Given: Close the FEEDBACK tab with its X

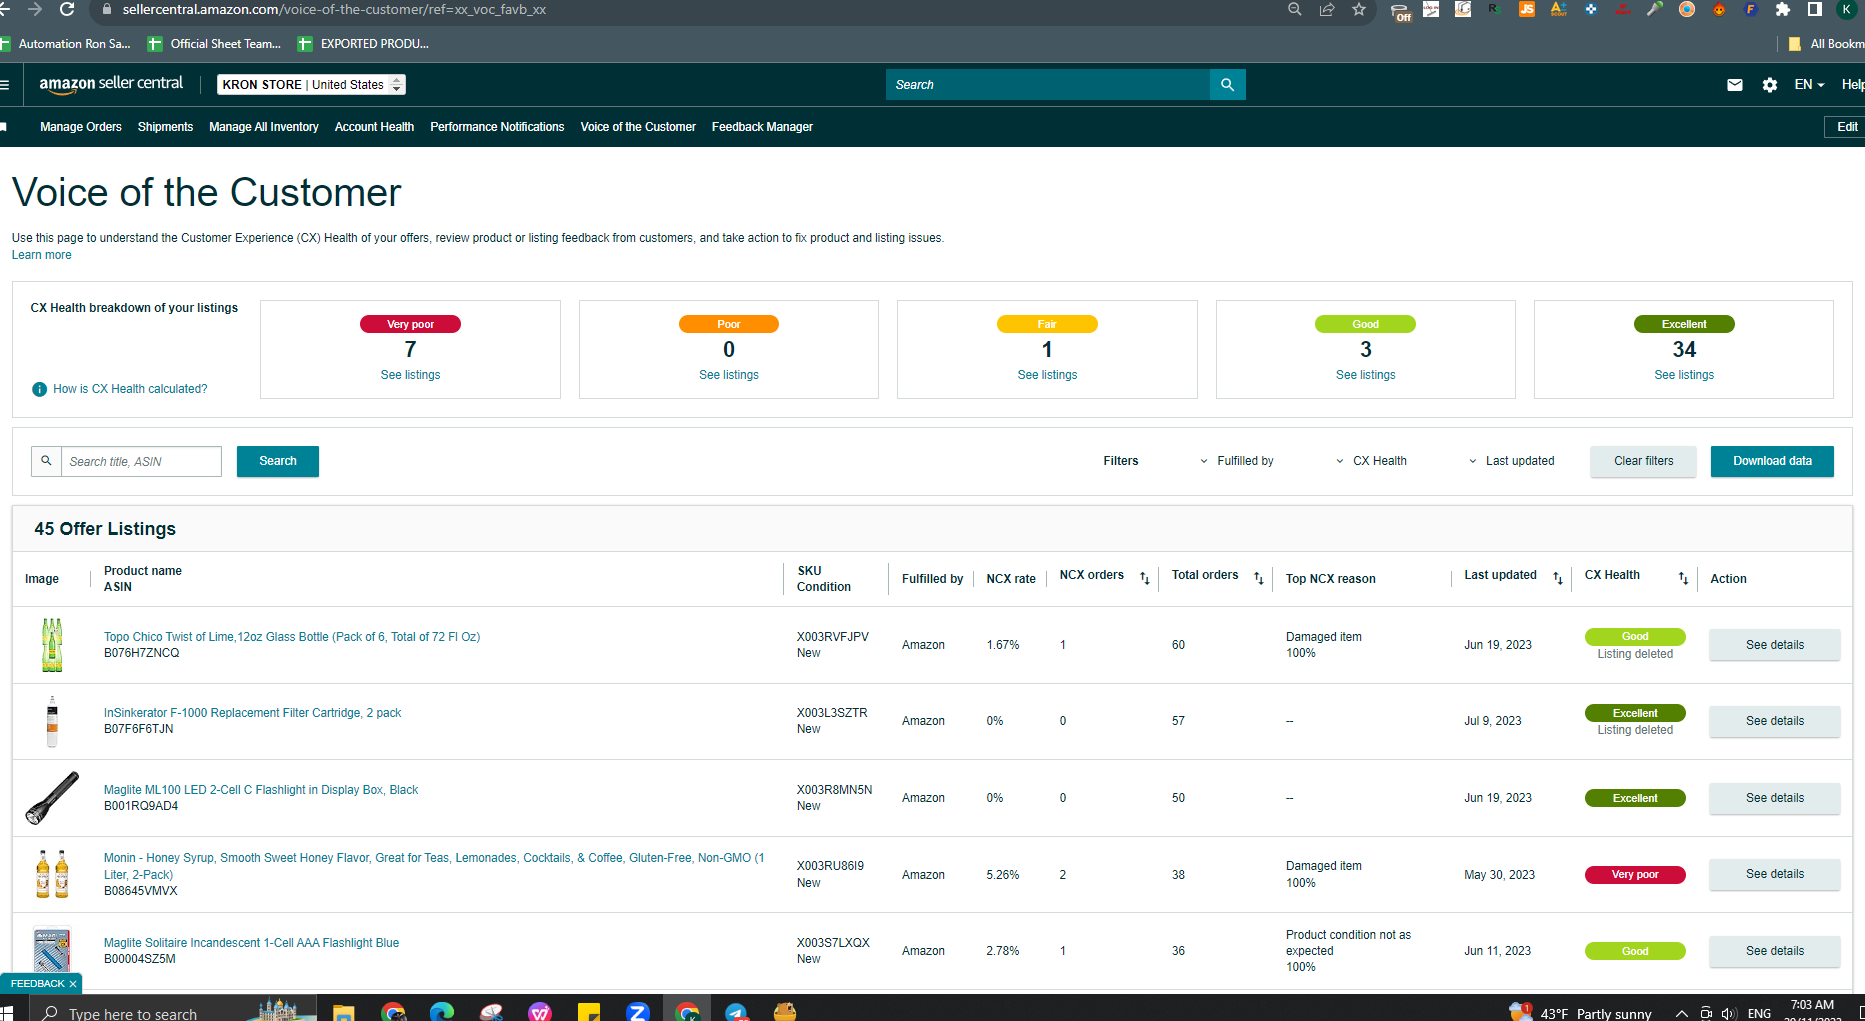Looking at the screenshot, I should click(x=73, y=984).
